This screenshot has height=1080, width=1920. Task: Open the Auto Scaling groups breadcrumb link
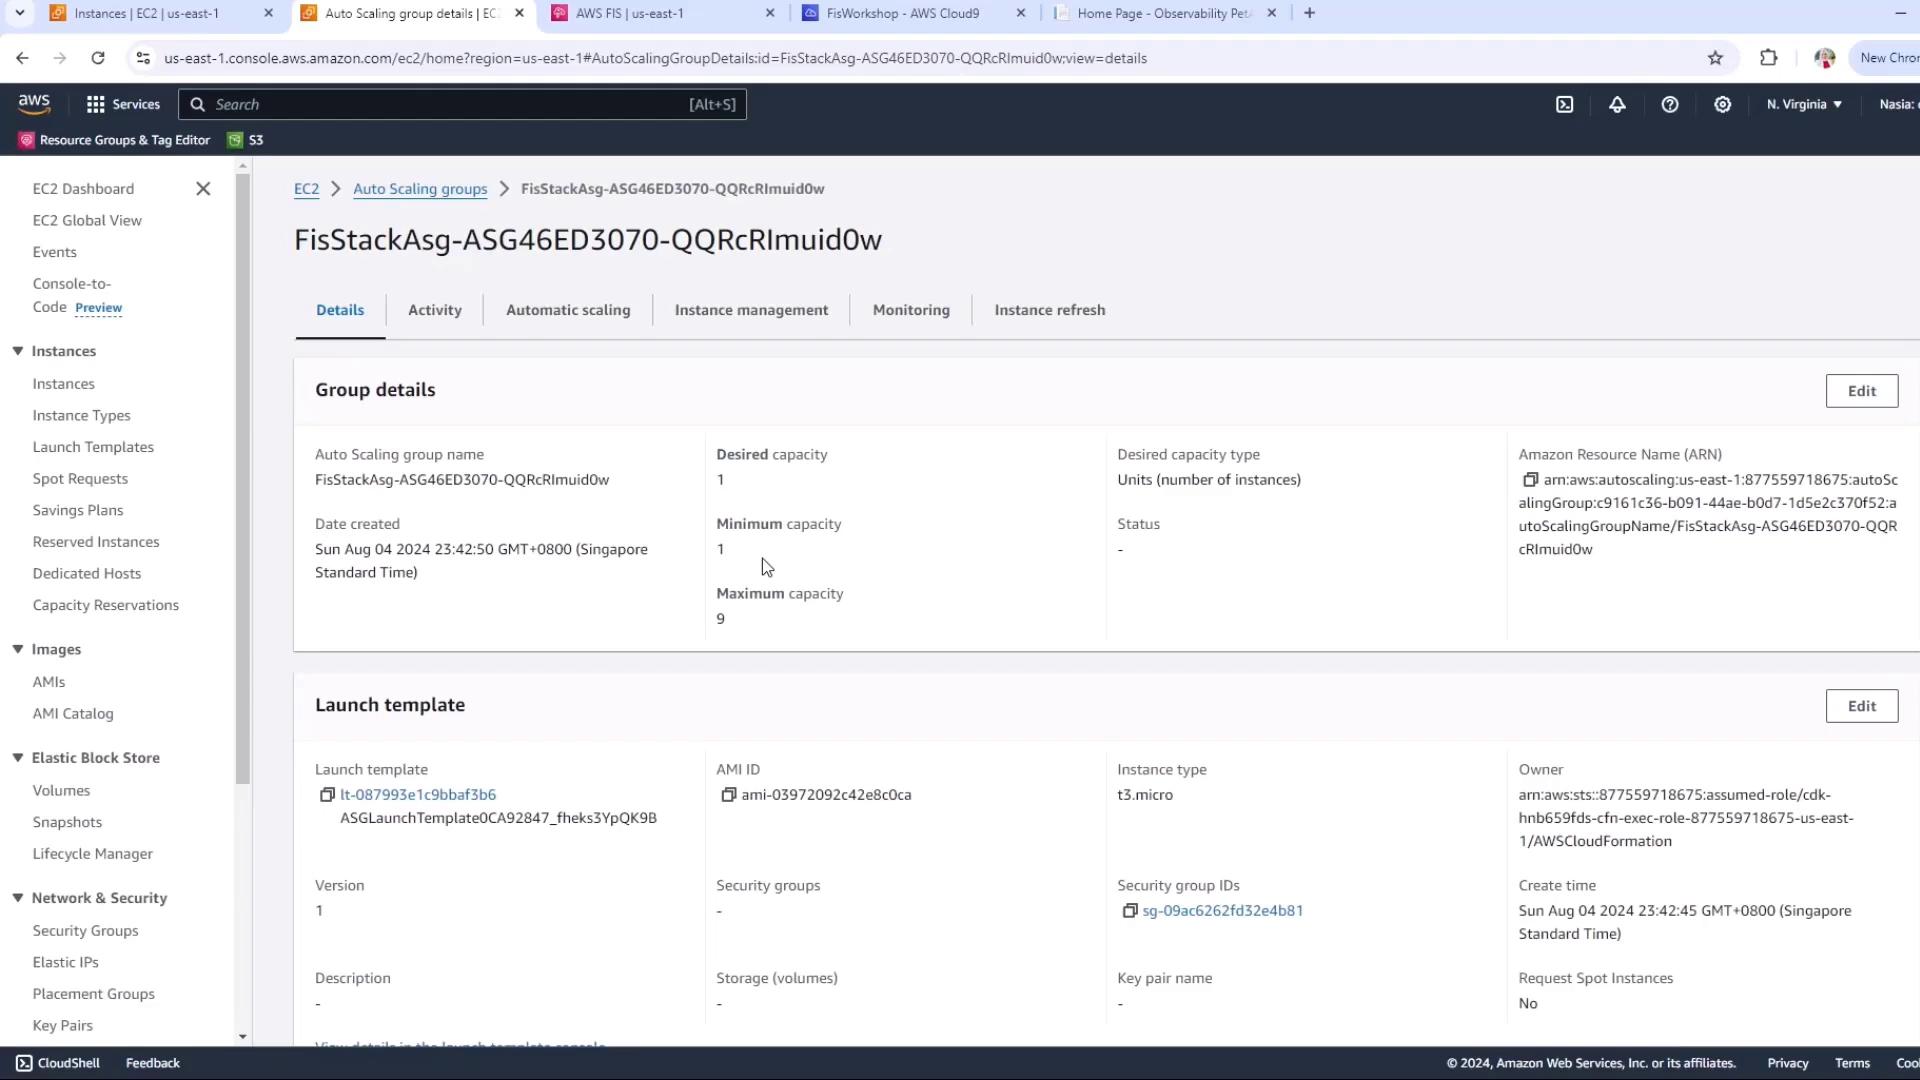420,189
